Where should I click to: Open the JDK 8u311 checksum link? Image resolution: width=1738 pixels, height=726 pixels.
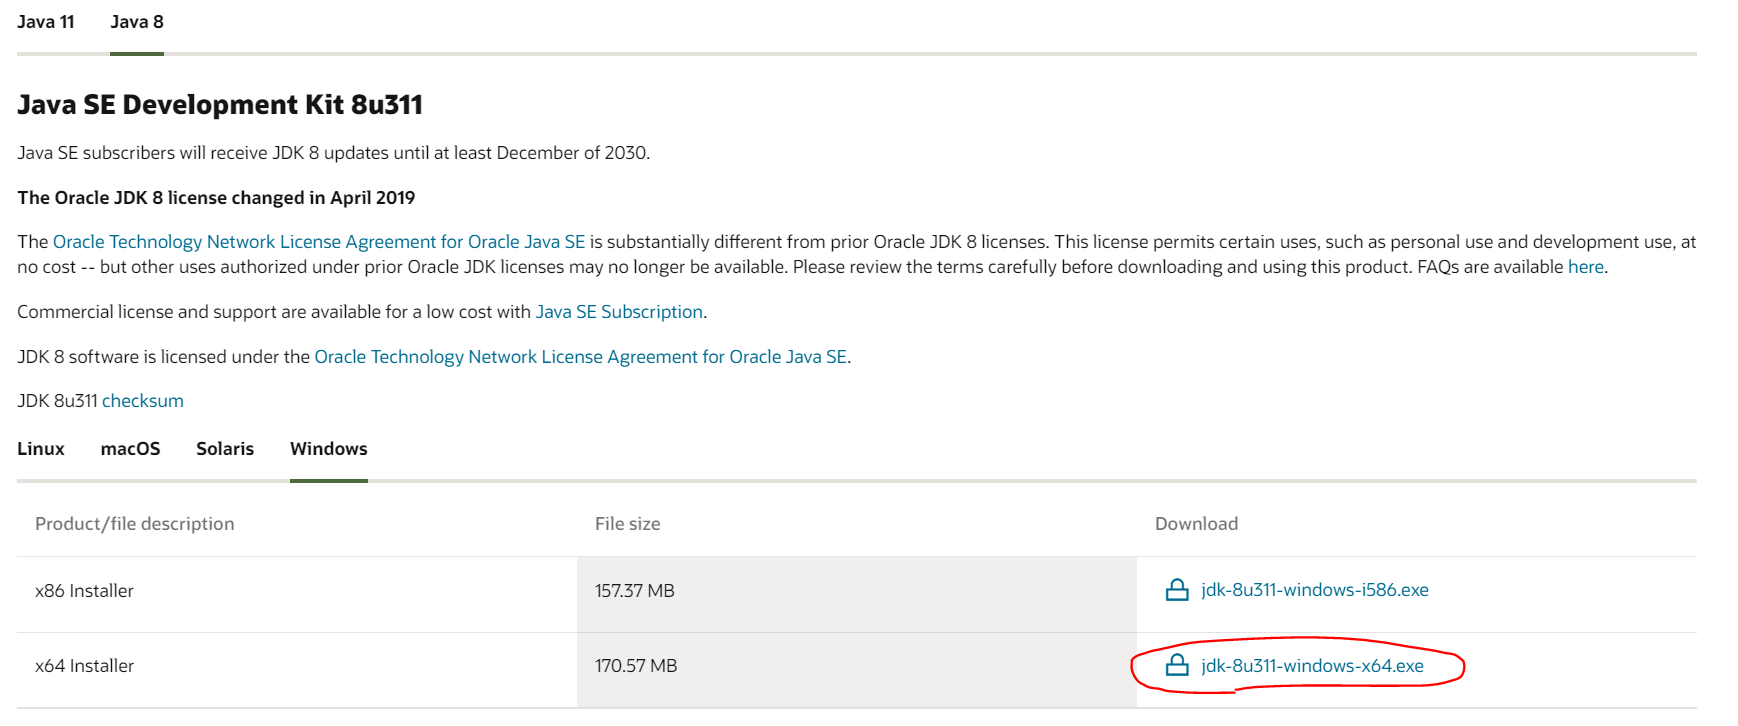click(143, 401)
